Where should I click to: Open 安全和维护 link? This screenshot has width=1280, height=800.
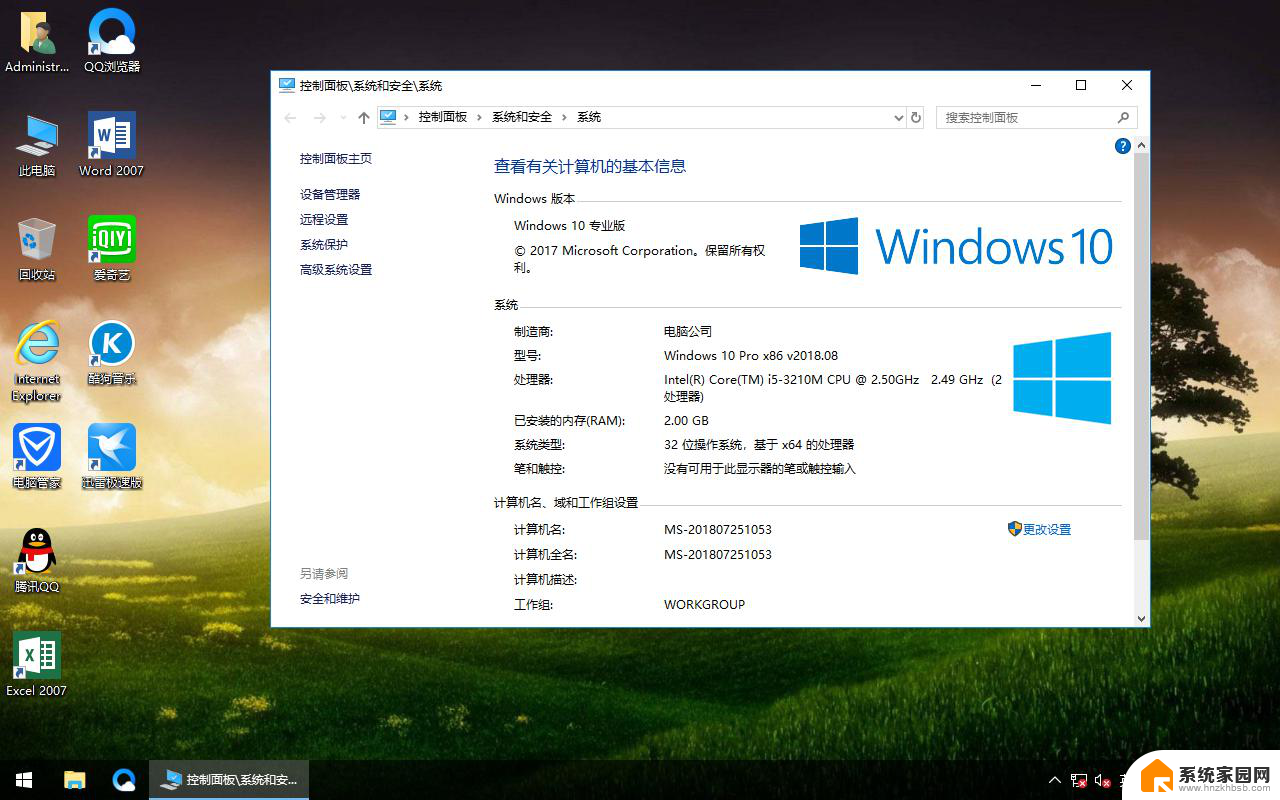[x=330, y=599]
